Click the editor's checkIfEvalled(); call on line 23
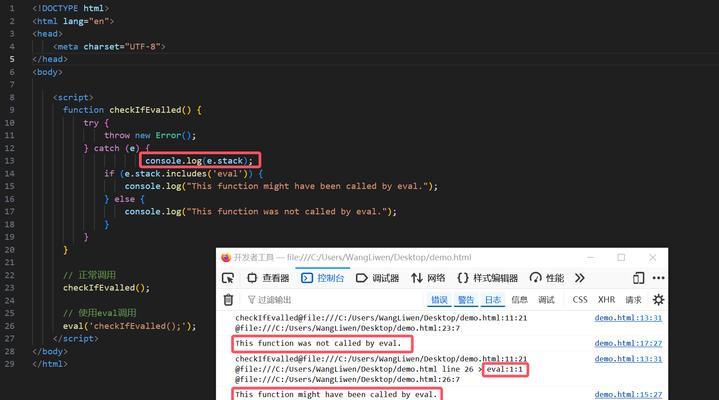719x400 pixels. 106,288
